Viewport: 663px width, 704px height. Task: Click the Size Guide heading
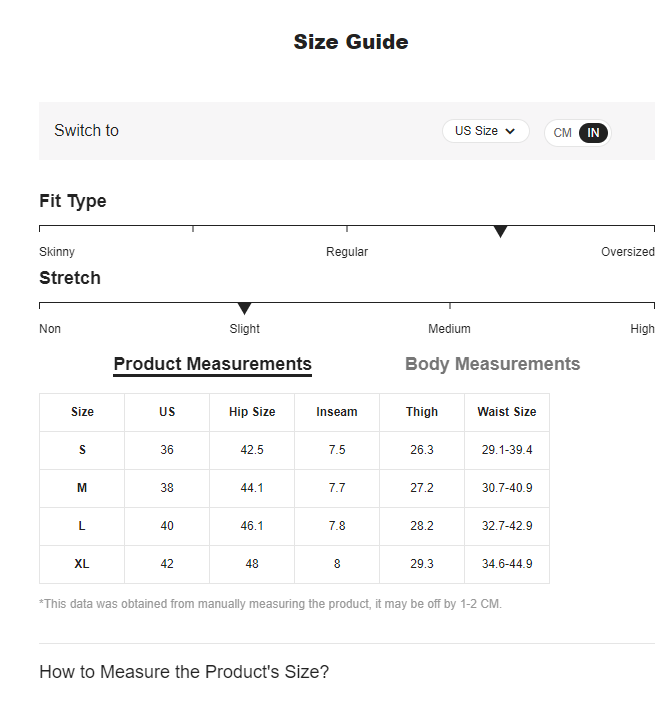[x=350, y=42]
